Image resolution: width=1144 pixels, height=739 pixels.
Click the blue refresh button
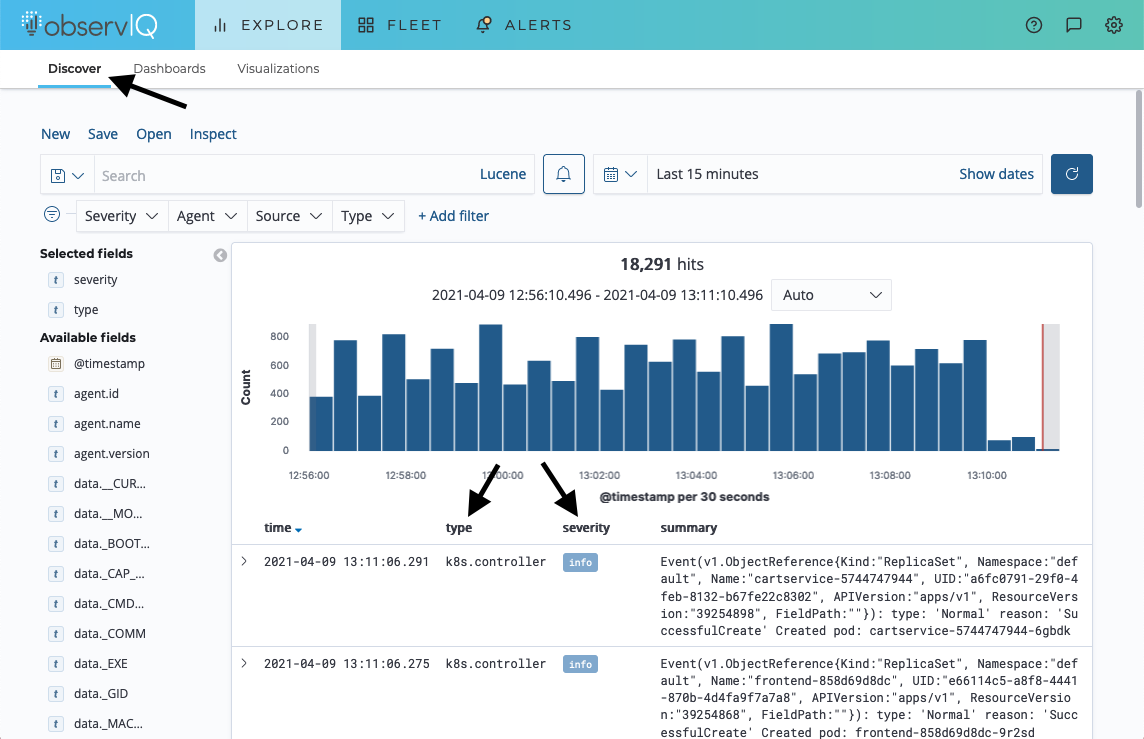tap(1072, 174)
